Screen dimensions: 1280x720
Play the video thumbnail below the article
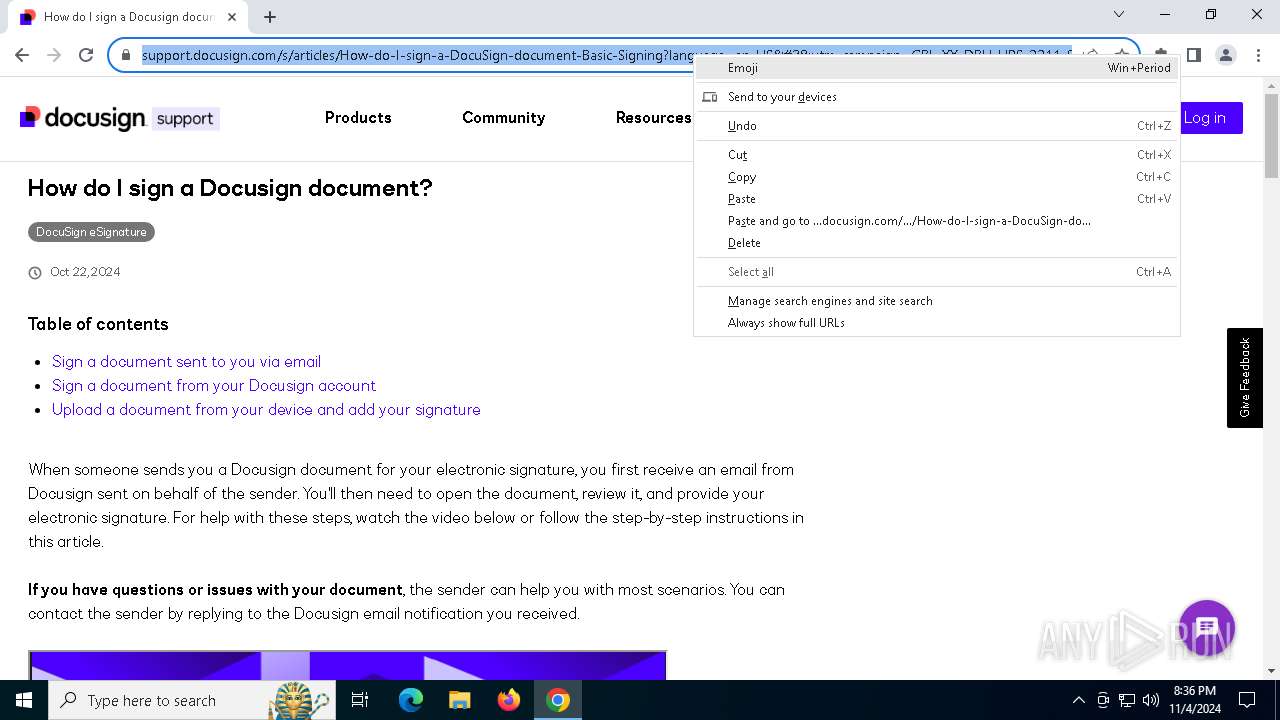pos(347,666)
